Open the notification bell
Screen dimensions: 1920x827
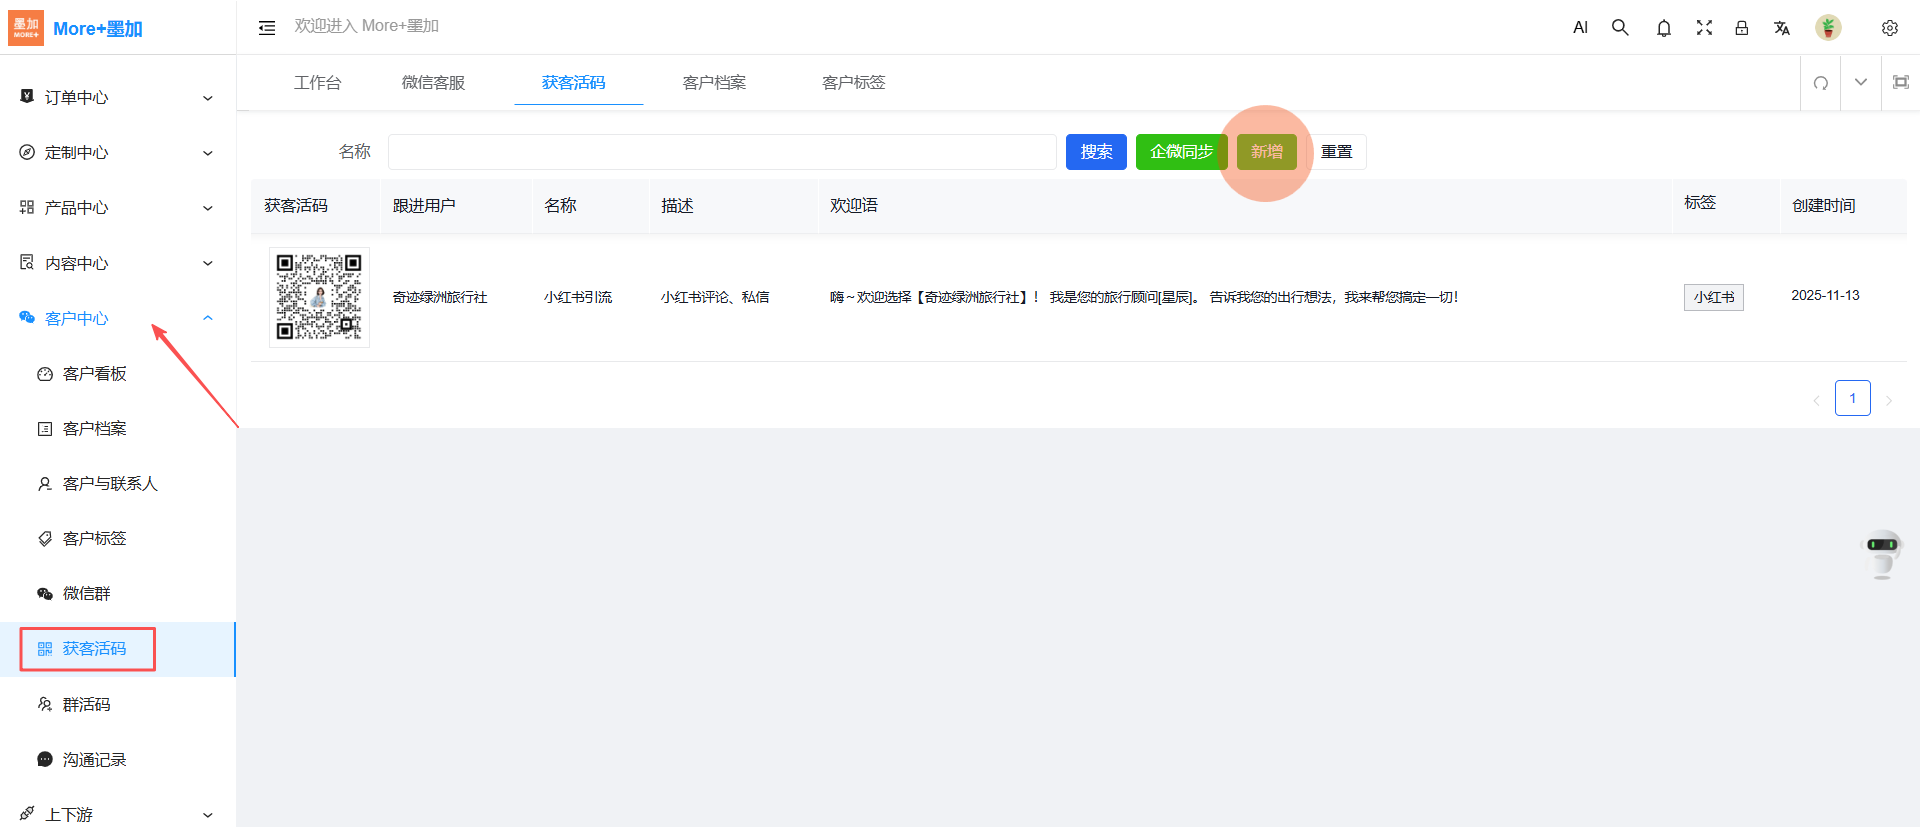[x=1664, y=28]
